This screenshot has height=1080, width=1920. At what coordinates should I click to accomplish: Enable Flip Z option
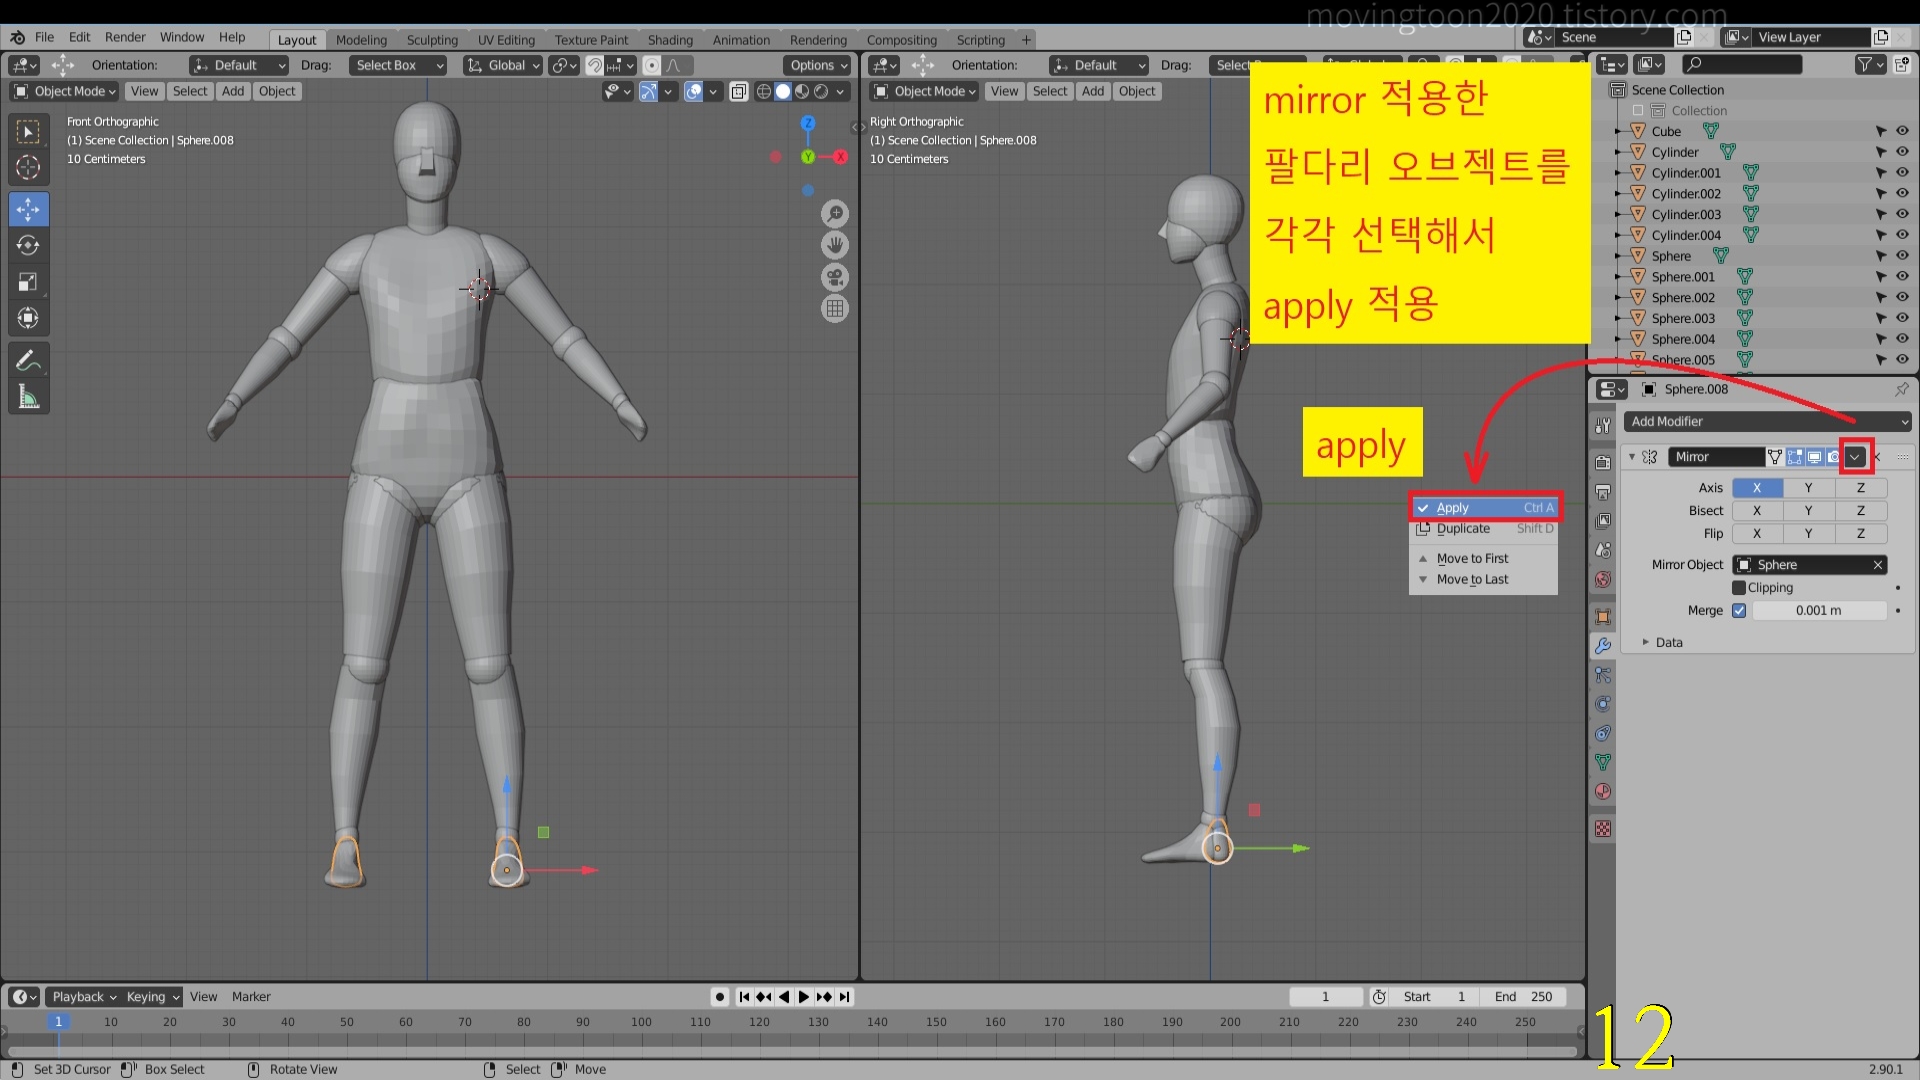click(x=1861, y=534)
